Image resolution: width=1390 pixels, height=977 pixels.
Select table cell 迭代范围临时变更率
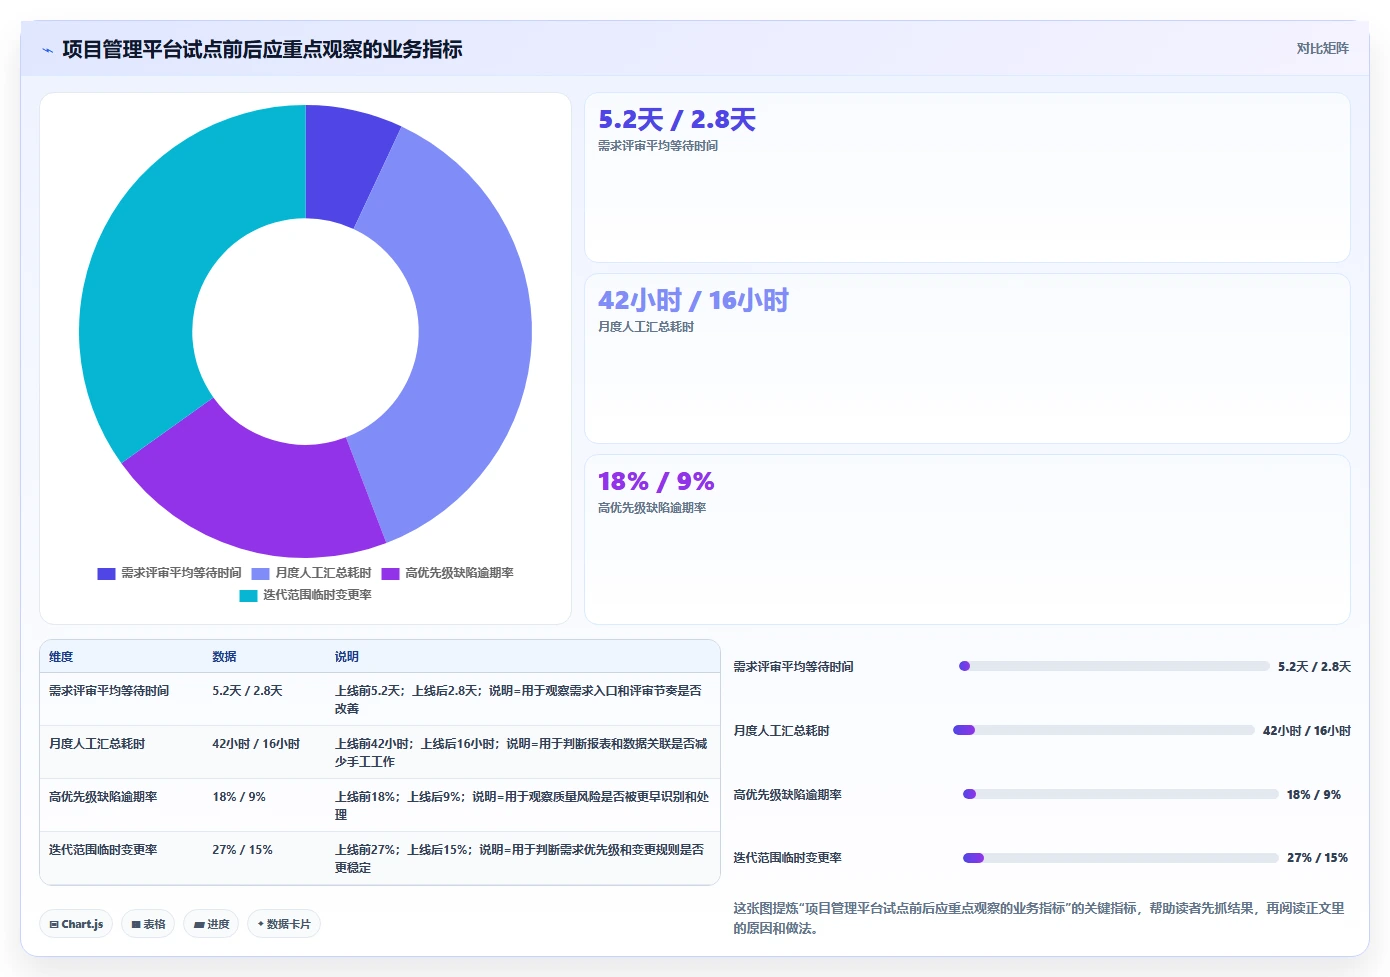[103, 850]
